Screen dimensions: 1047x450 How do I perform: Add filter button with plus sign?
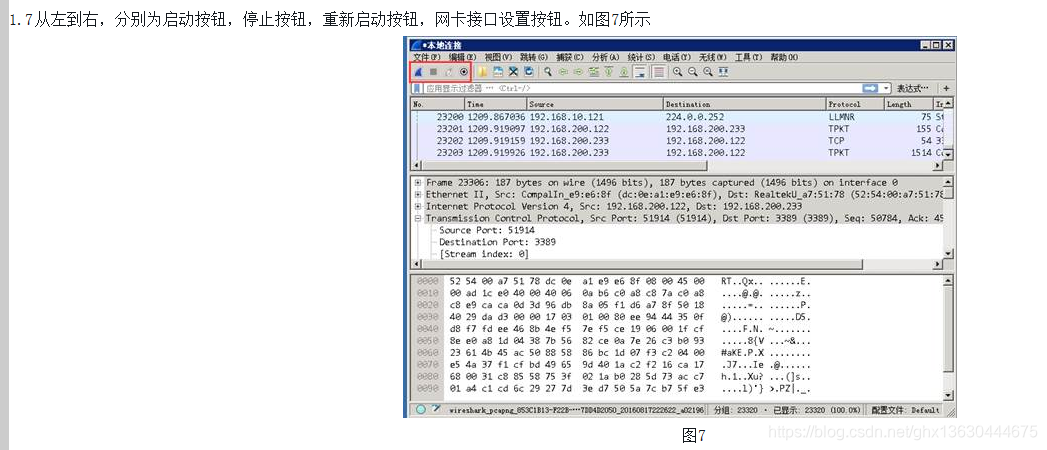pos(946,88)
